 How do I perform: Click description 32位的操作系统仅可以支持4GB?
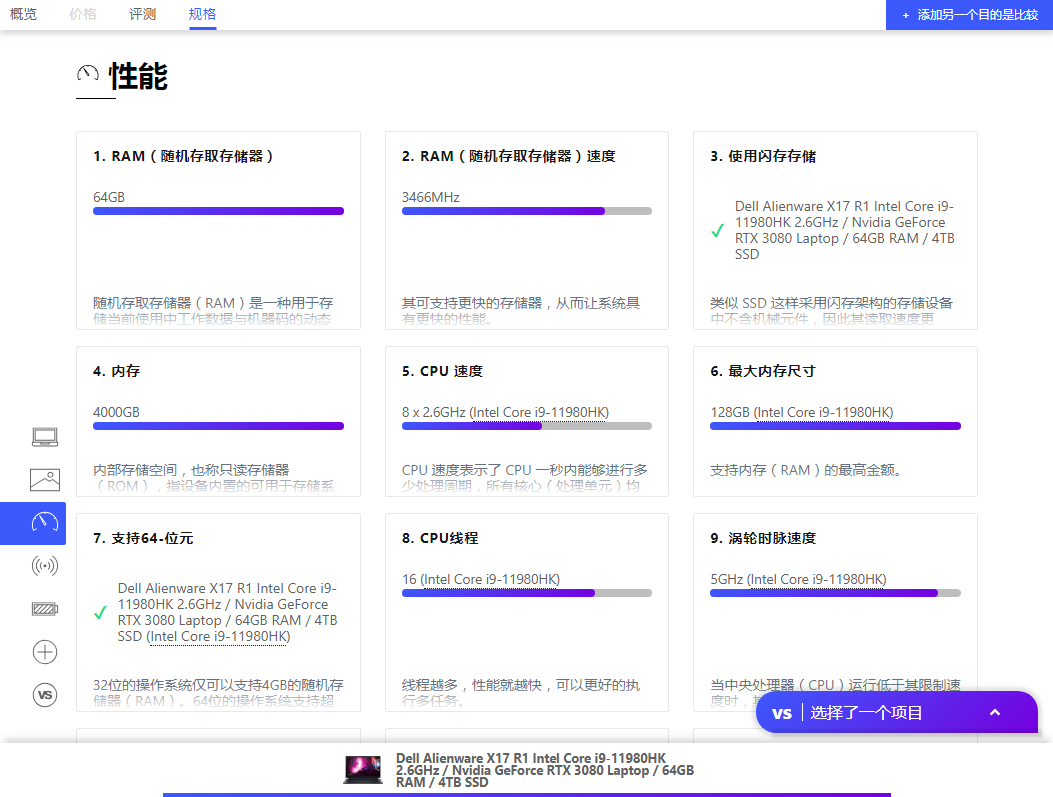(x=218, y=692)
